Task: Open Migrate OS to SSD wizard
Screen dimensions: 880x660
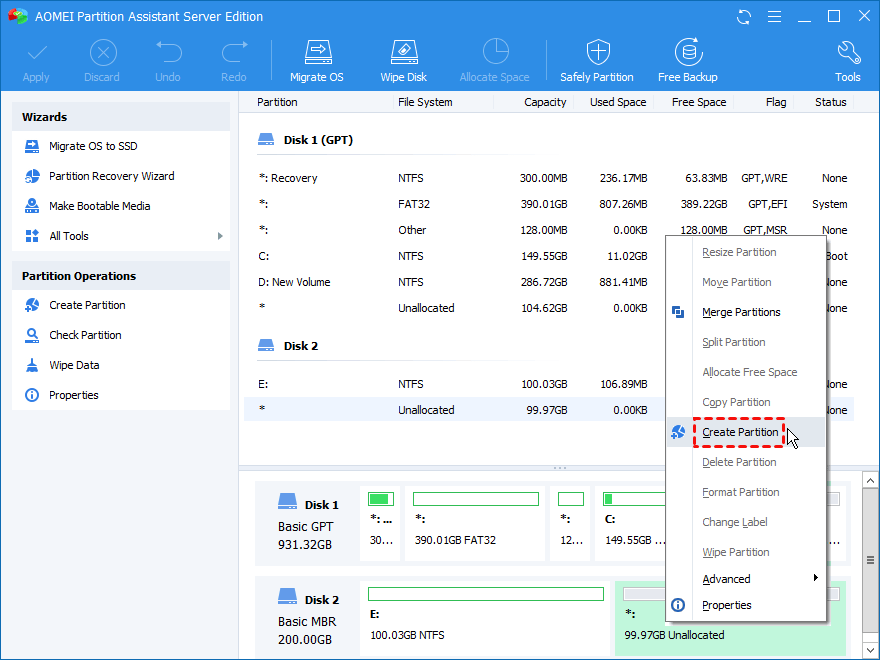Action: 93,146
